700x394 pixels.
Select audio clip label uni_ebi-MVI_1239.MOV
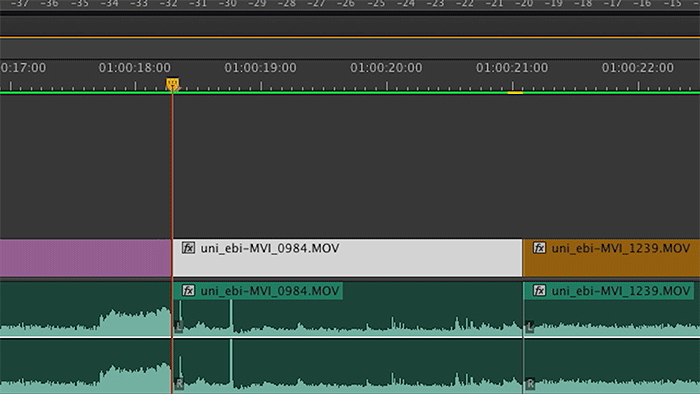click(x=621, y=291)
